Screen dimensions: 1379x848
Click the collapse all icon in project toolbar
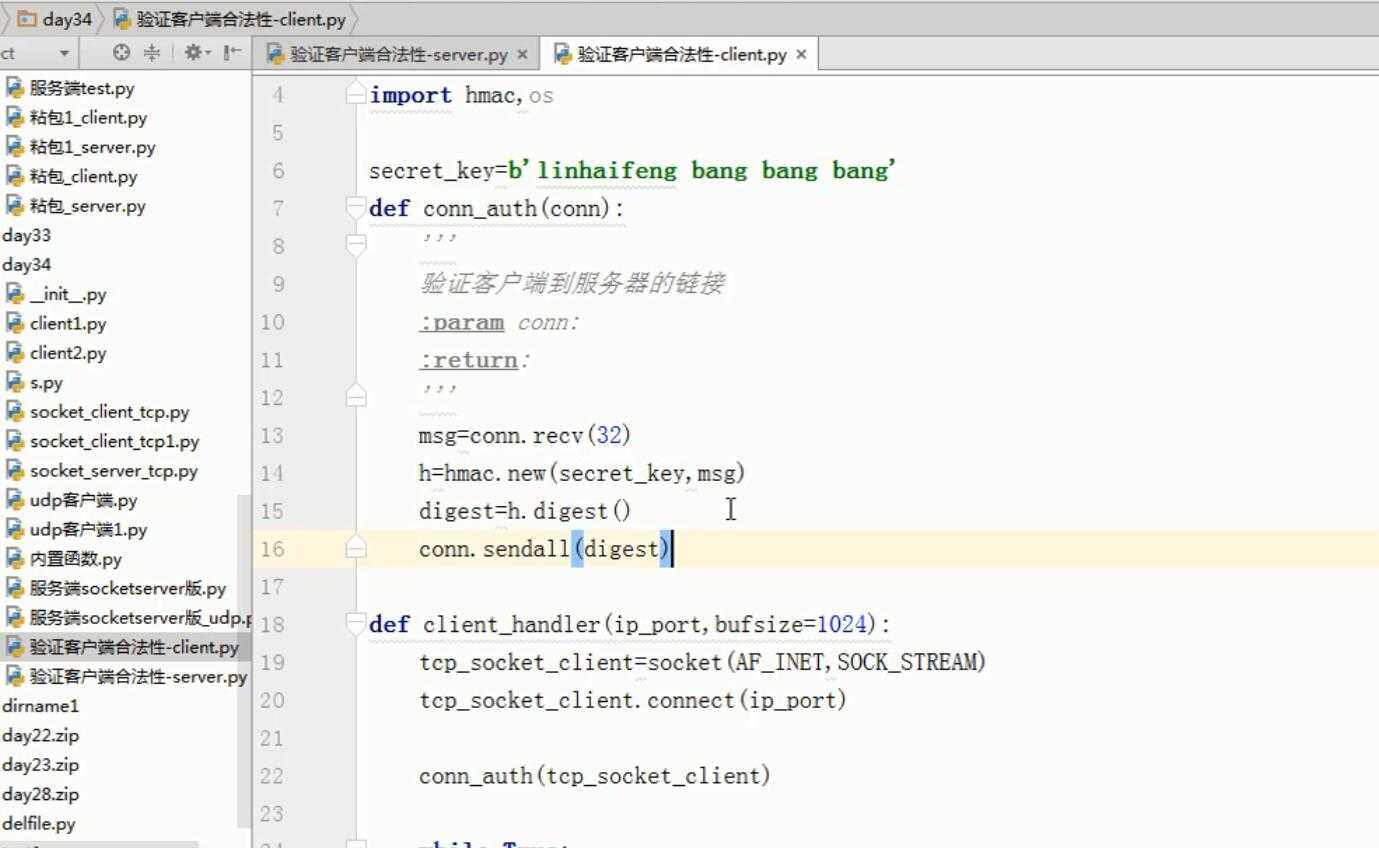(x=152, y=53)
